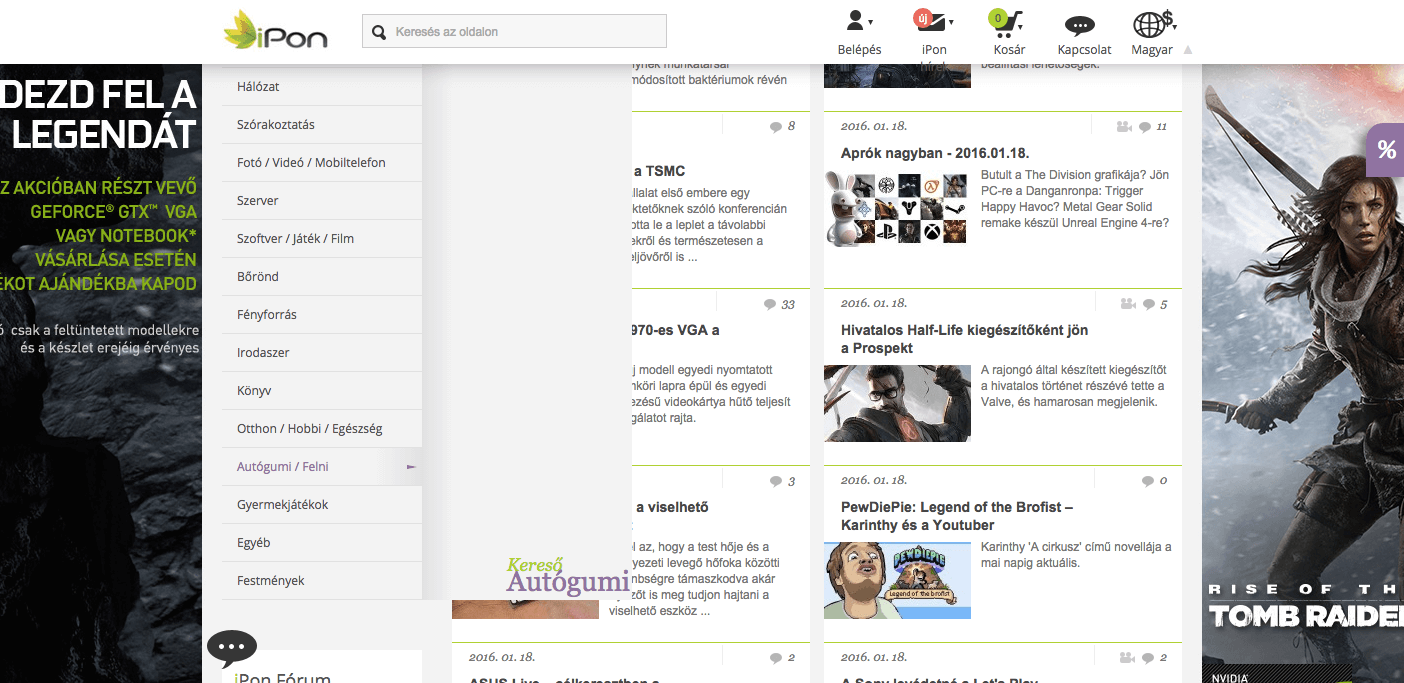
Task: Click the Butult a The Division summary text
Action: [x=1075, y=199]
